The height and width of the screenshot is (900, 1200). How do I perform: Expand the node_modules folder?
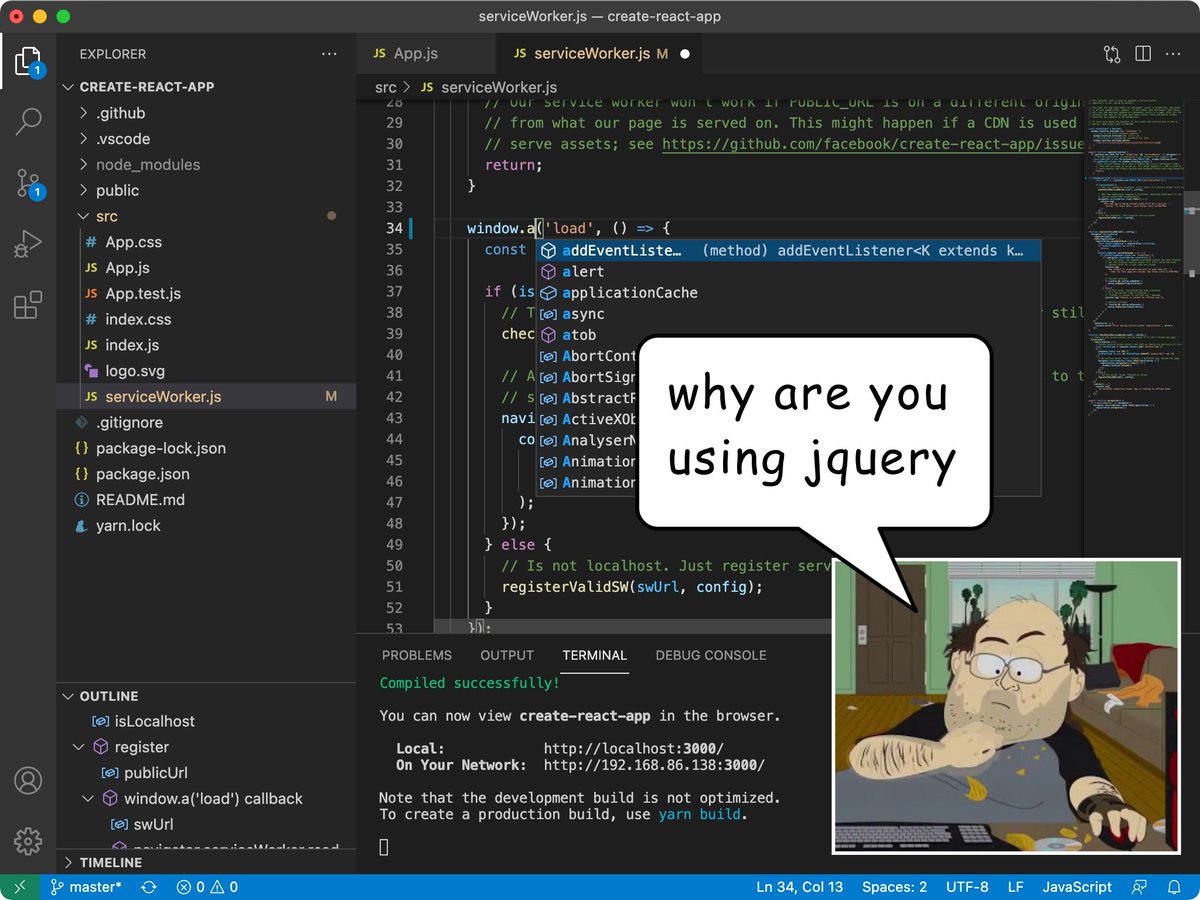(x=206, y=165)
